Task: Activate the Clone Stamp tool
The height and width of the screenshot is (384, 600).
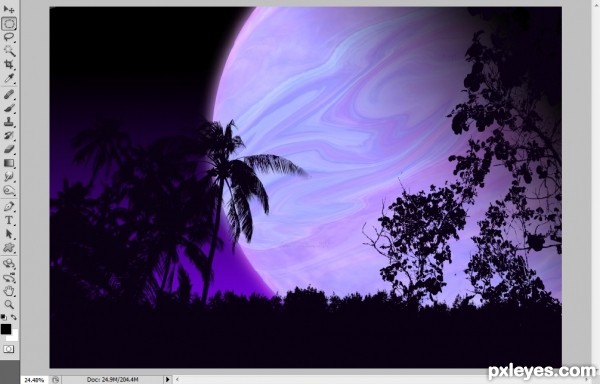Action: pos(9,122)
